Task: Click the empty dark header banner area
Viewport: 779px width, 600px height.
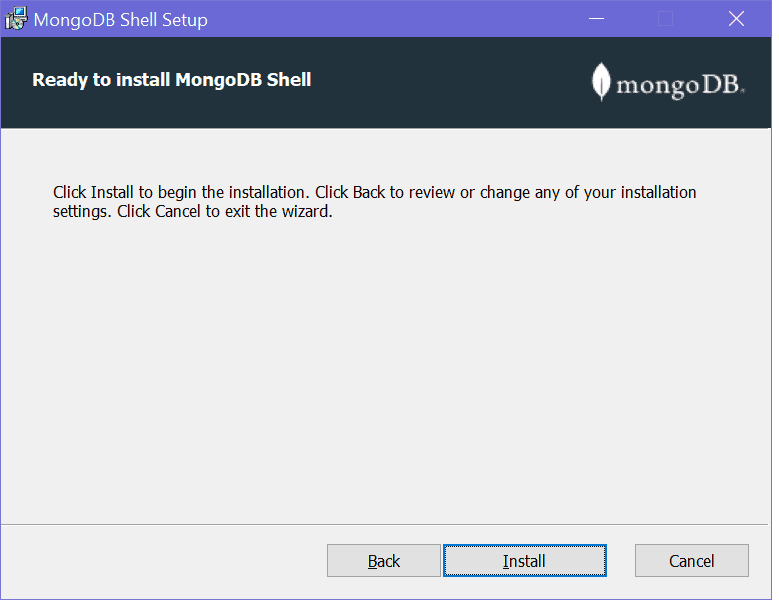Action: point(450,82)
